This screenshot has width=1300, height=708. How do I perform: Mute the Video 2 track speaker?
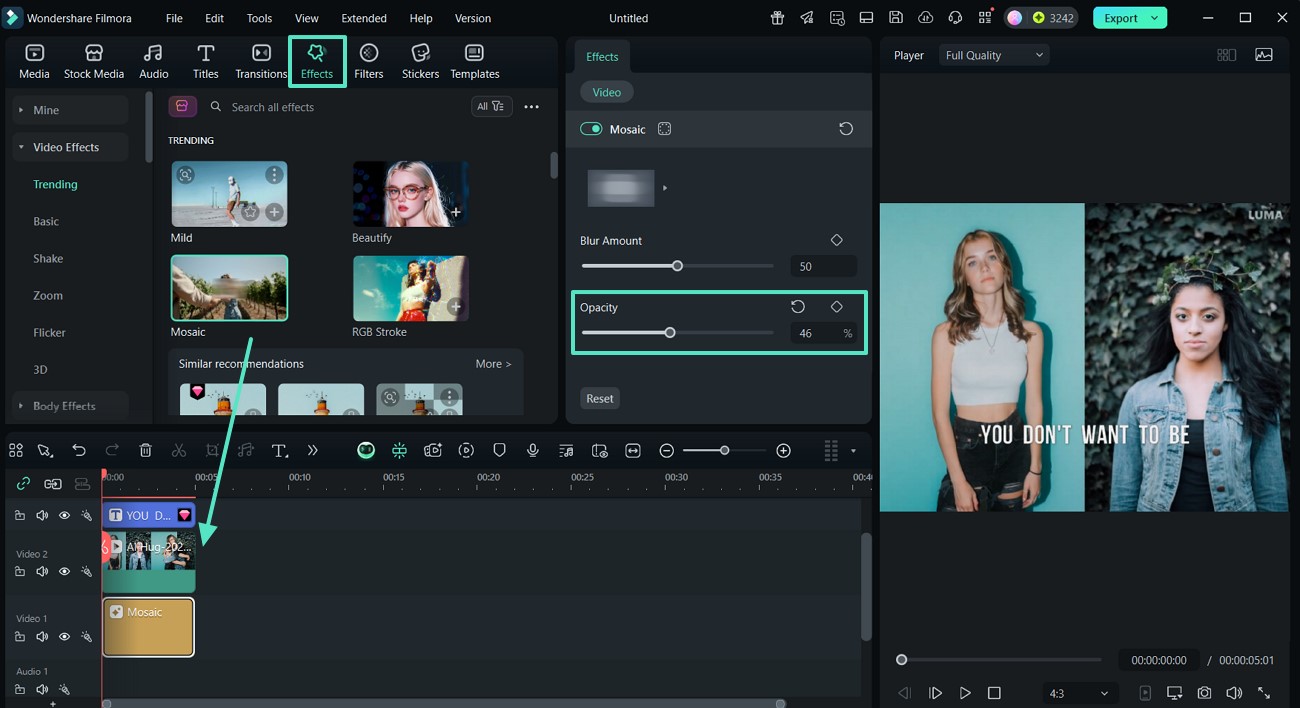point(42,572)
